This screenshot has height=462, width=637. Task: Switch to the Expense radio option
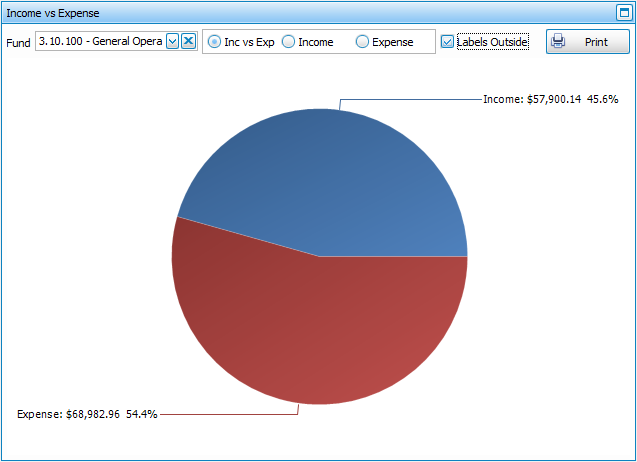(x=363, y=42)
